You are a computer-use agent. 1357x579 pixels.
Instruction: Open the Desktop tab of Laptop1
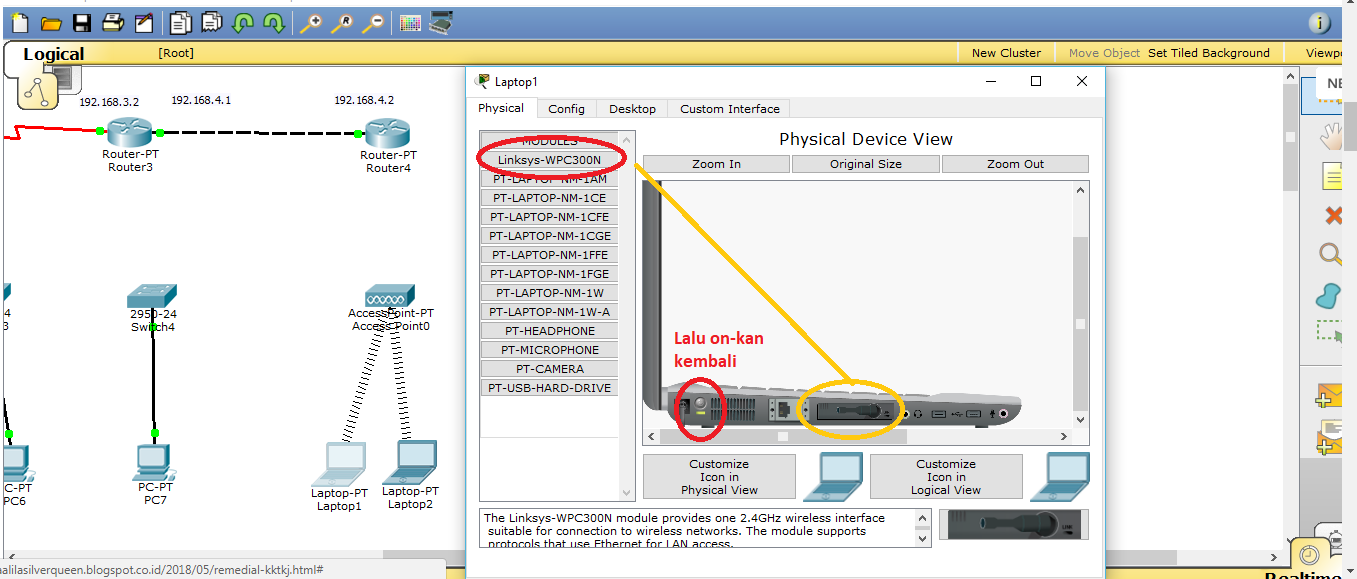point(631,108)
